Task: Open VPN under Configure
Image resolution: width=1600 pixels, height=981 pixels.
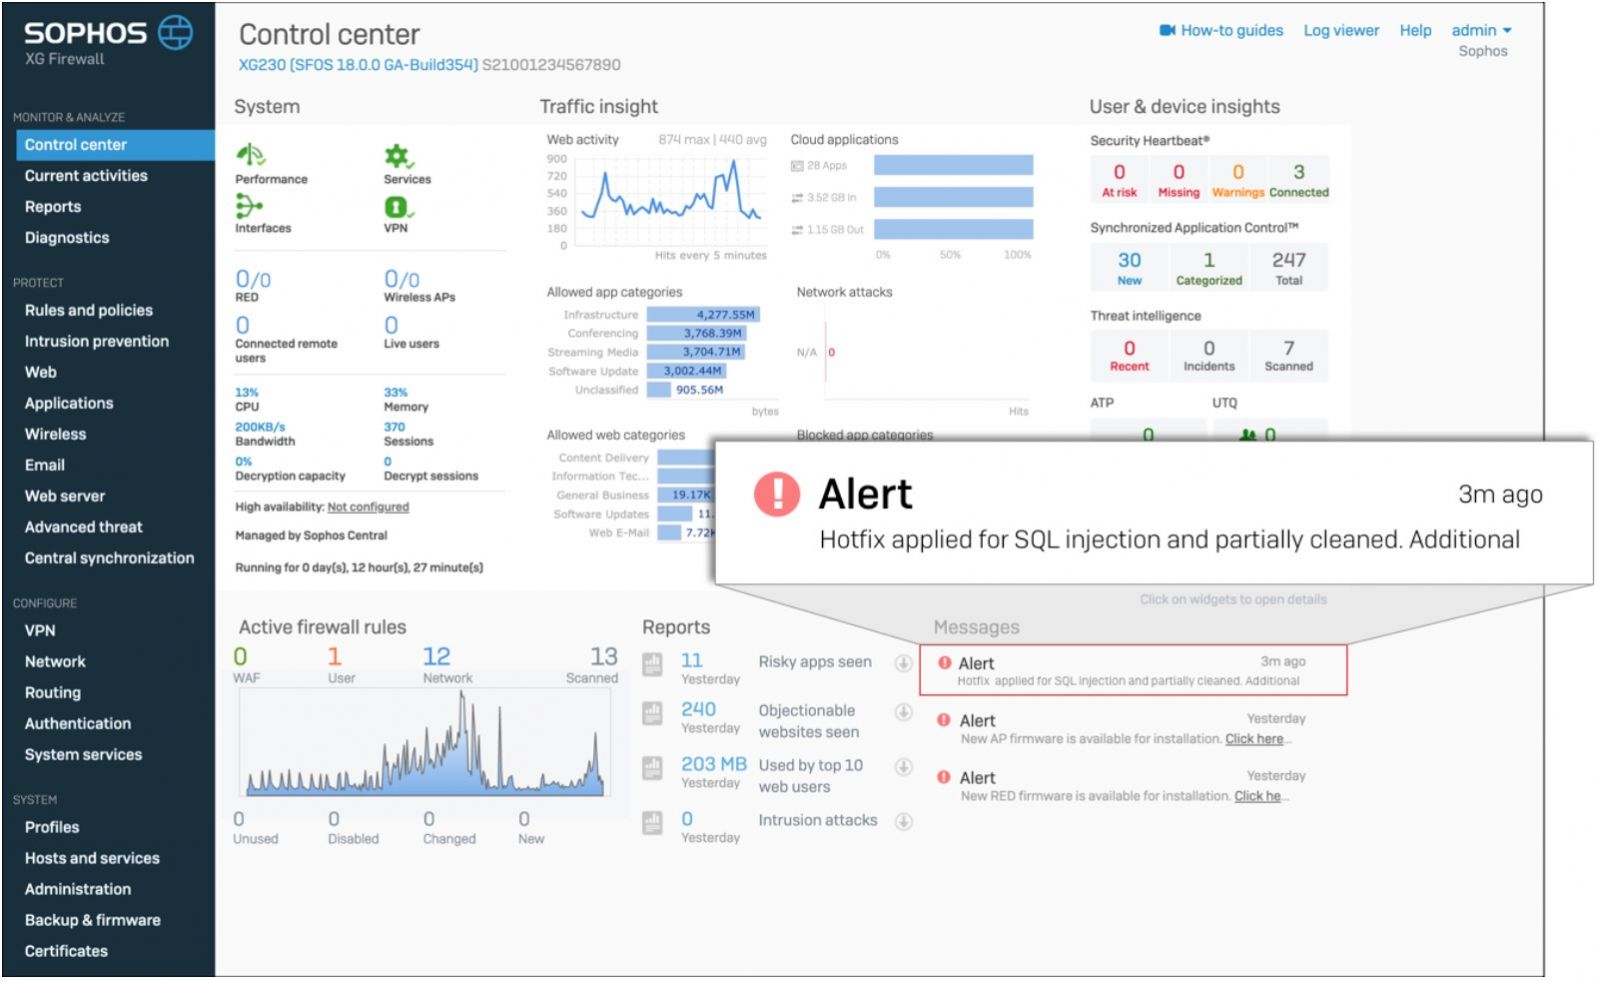Action: tap(40, 631)
